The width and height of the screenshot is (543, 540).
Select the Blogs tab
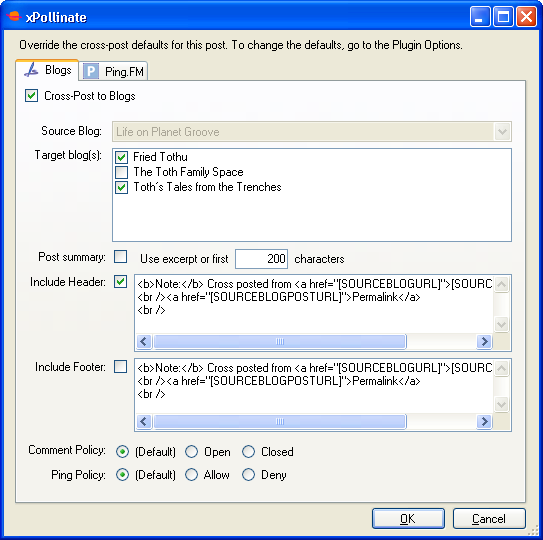[47, 70]
